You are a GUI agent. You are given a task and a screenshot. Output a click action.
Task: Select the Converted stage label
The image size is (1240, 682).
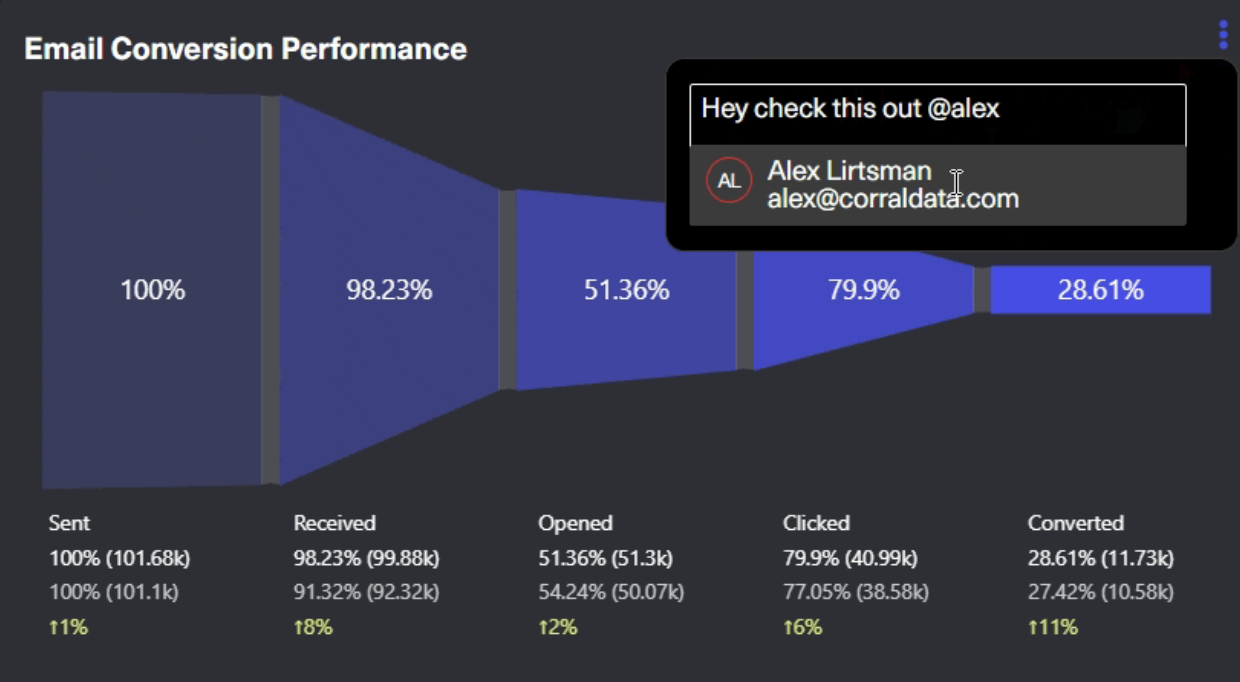pyautogui.click(x=1075, y=523)
